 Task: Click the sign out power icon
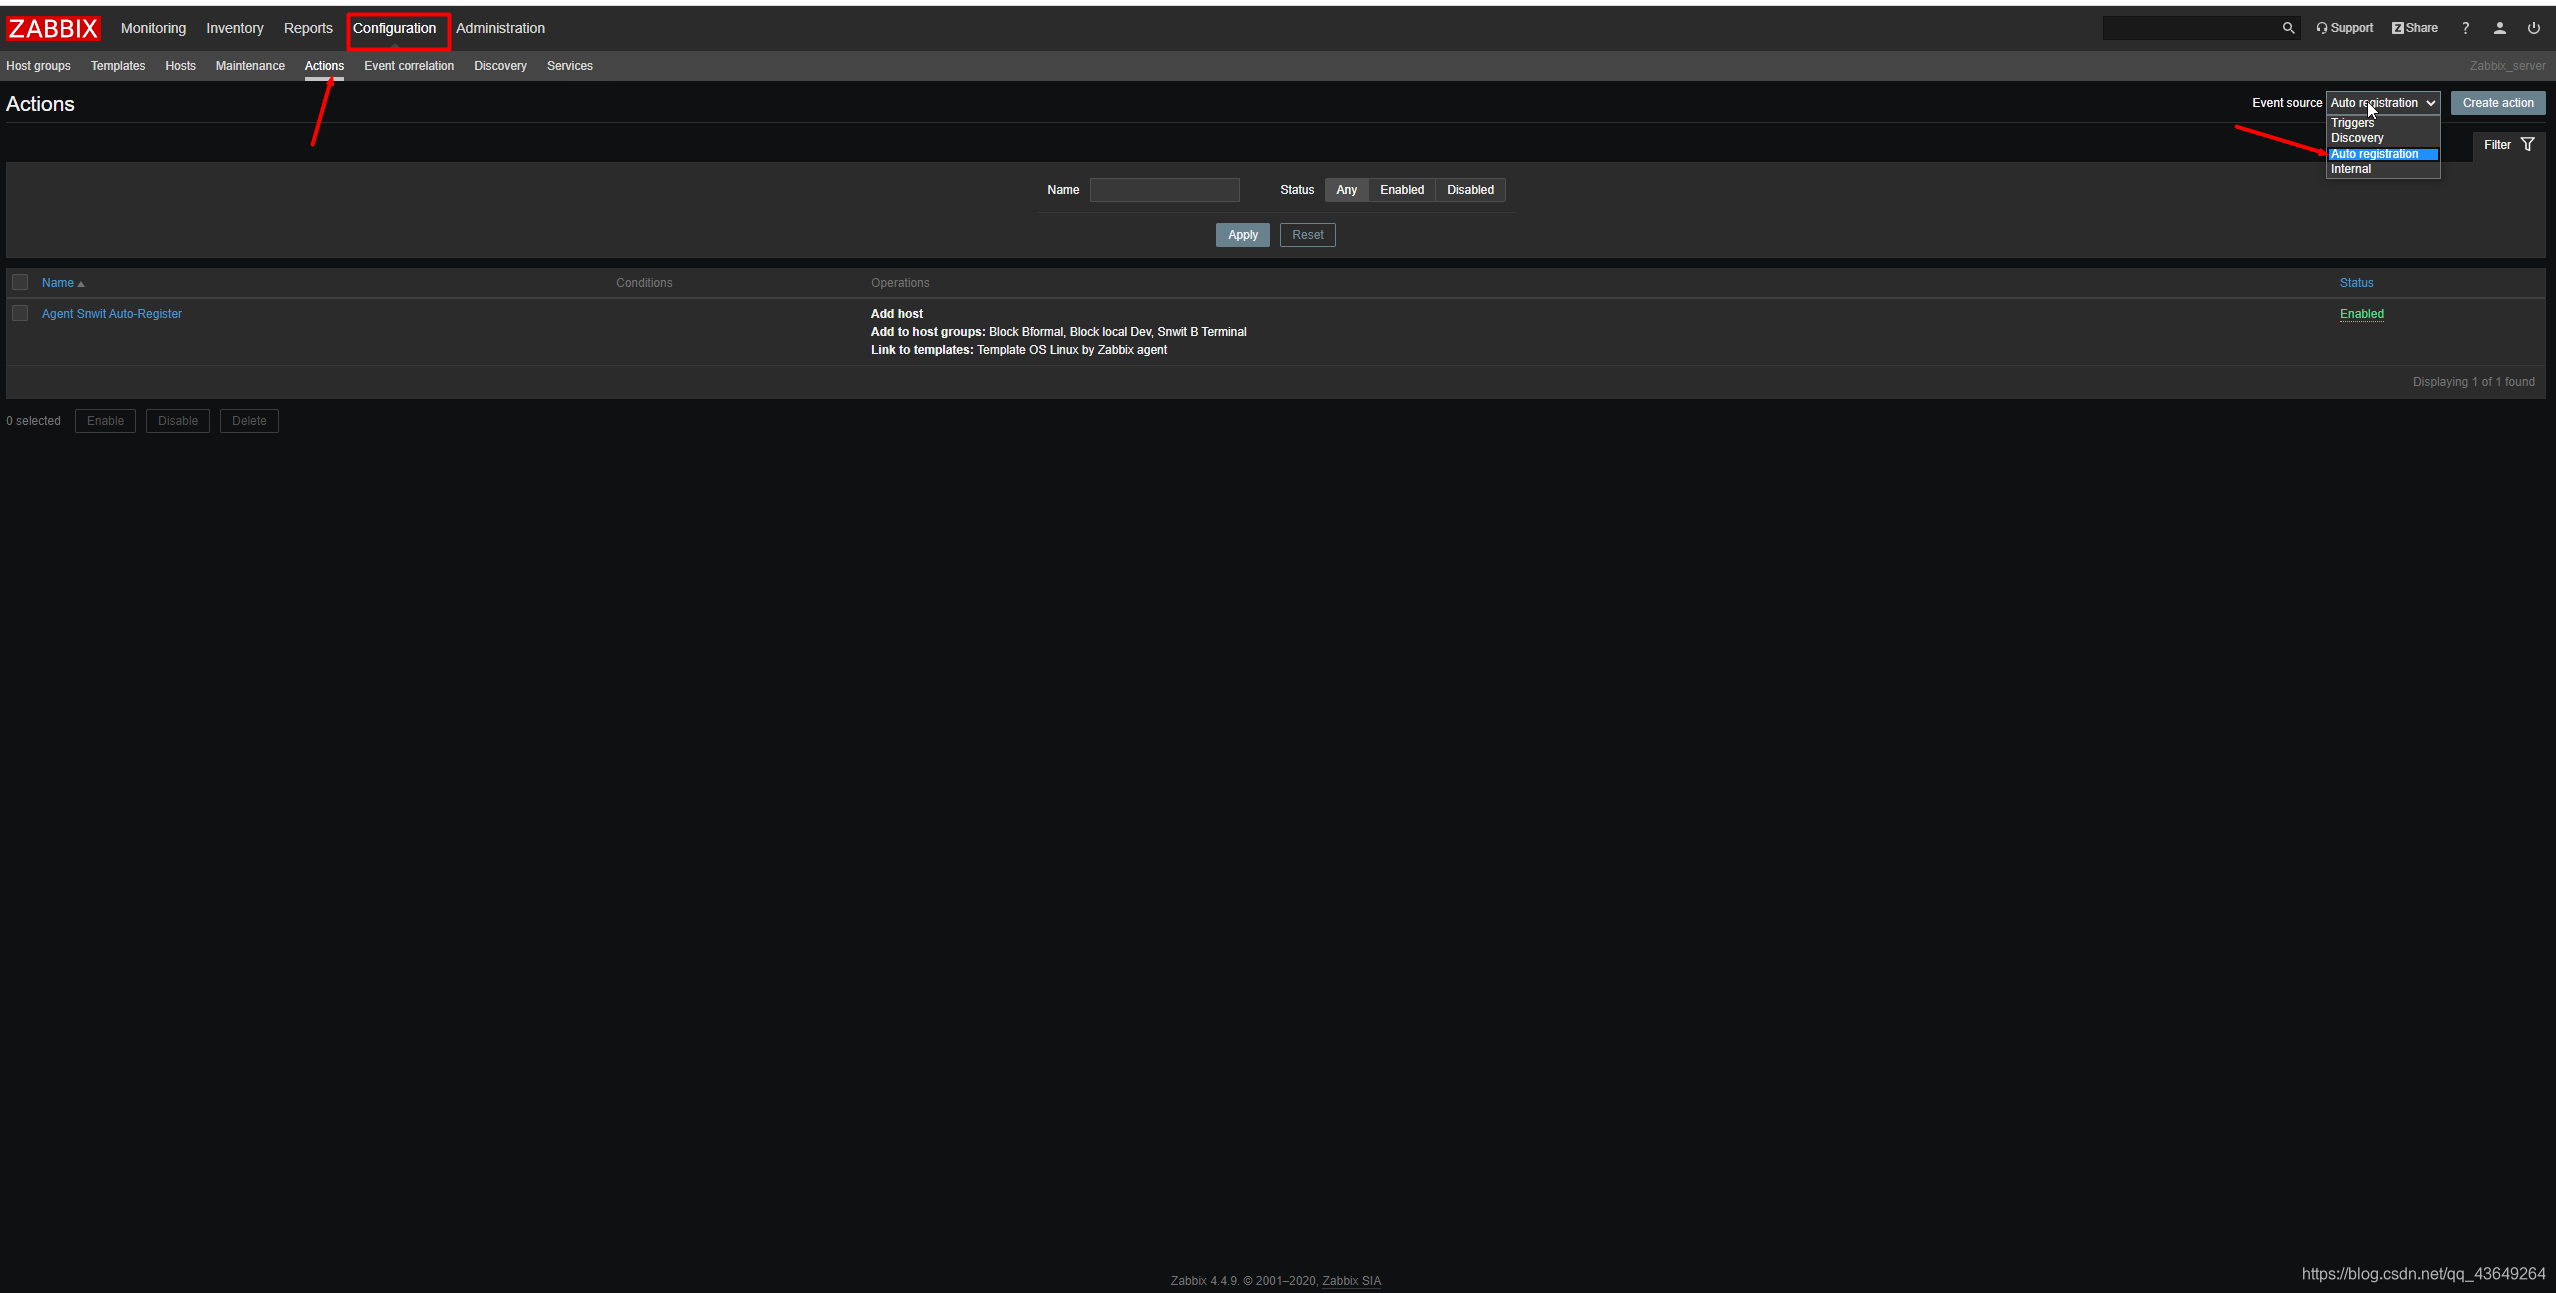[x=2533, y=28]
